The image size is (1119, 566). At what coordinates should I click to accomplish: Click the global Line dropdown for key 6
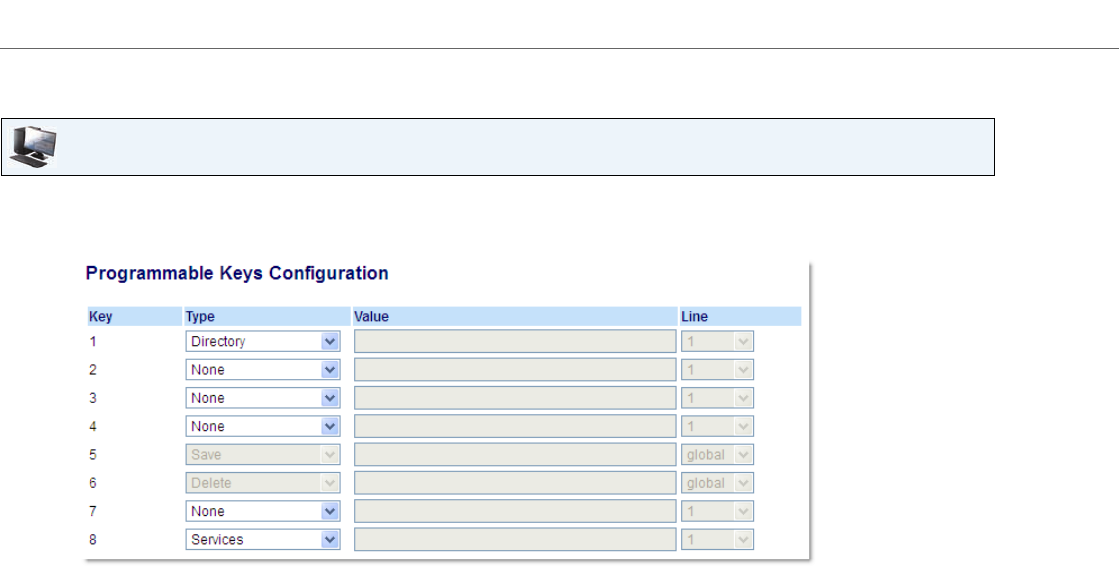pos(717,483)
